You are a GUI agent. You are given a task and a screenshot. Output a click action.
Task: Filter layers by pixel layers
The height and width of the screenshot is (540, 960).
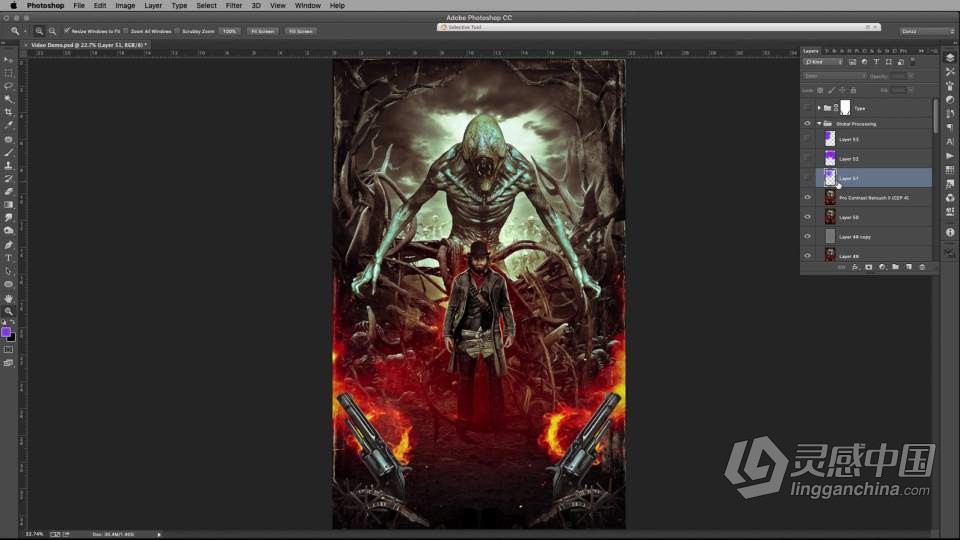point(852,62)
